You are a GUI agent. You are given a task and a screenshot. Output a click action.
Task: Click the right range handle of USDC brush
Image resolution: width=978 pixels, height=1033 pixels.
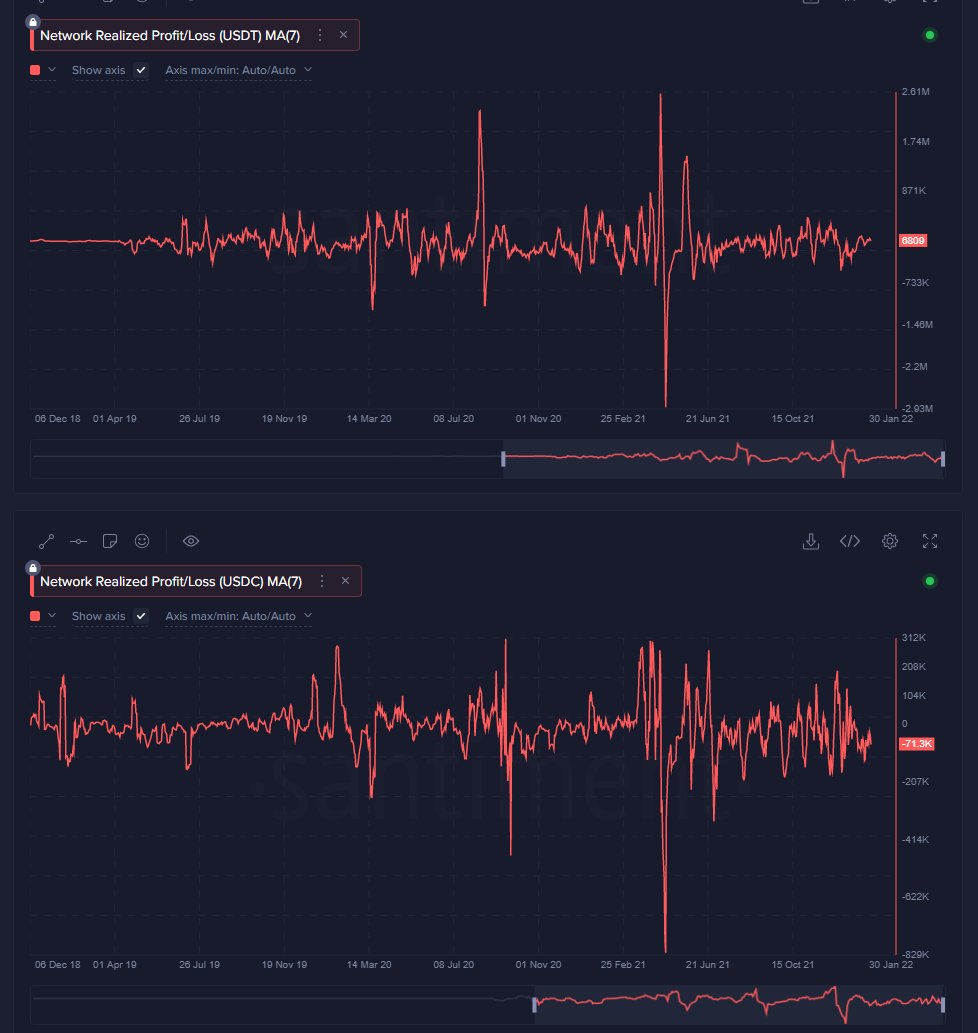pos(943,1005)
